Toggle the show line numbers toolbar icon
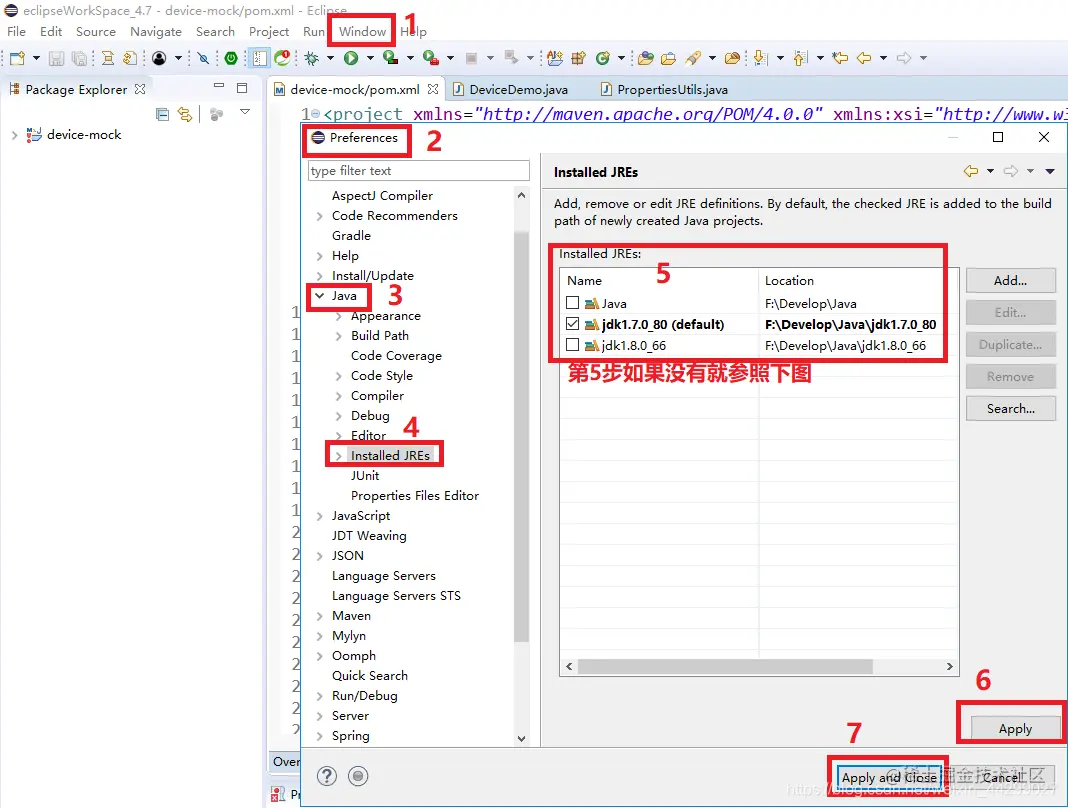This screenshot has width=1068, height=808. tap(260, 58)
